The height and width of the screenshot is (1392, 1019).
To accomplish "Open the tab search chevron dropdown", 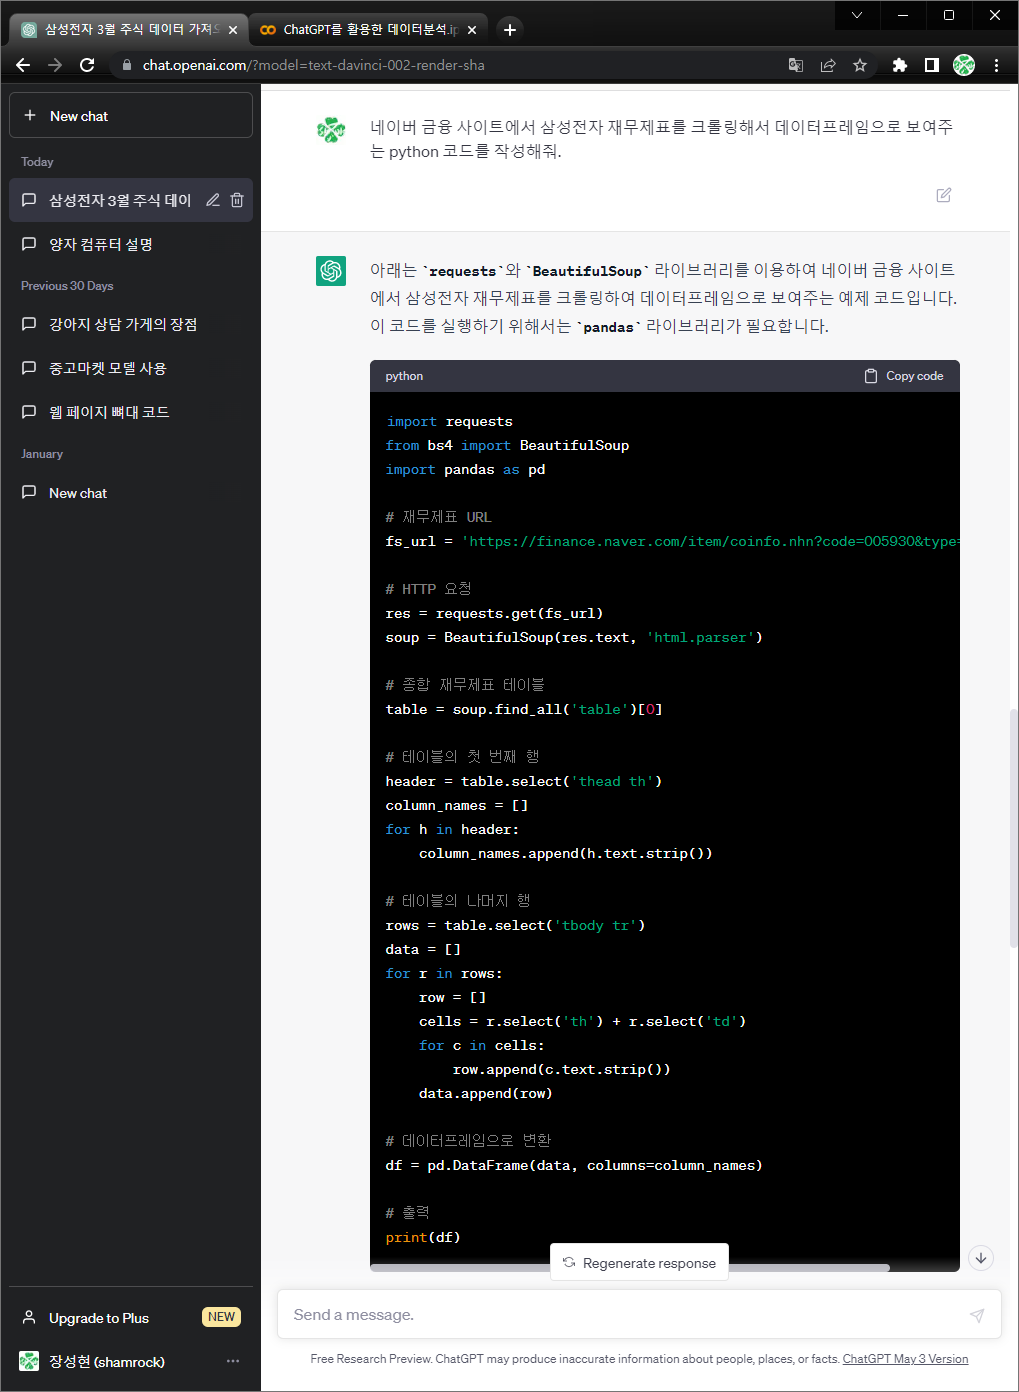I will 857,15.
